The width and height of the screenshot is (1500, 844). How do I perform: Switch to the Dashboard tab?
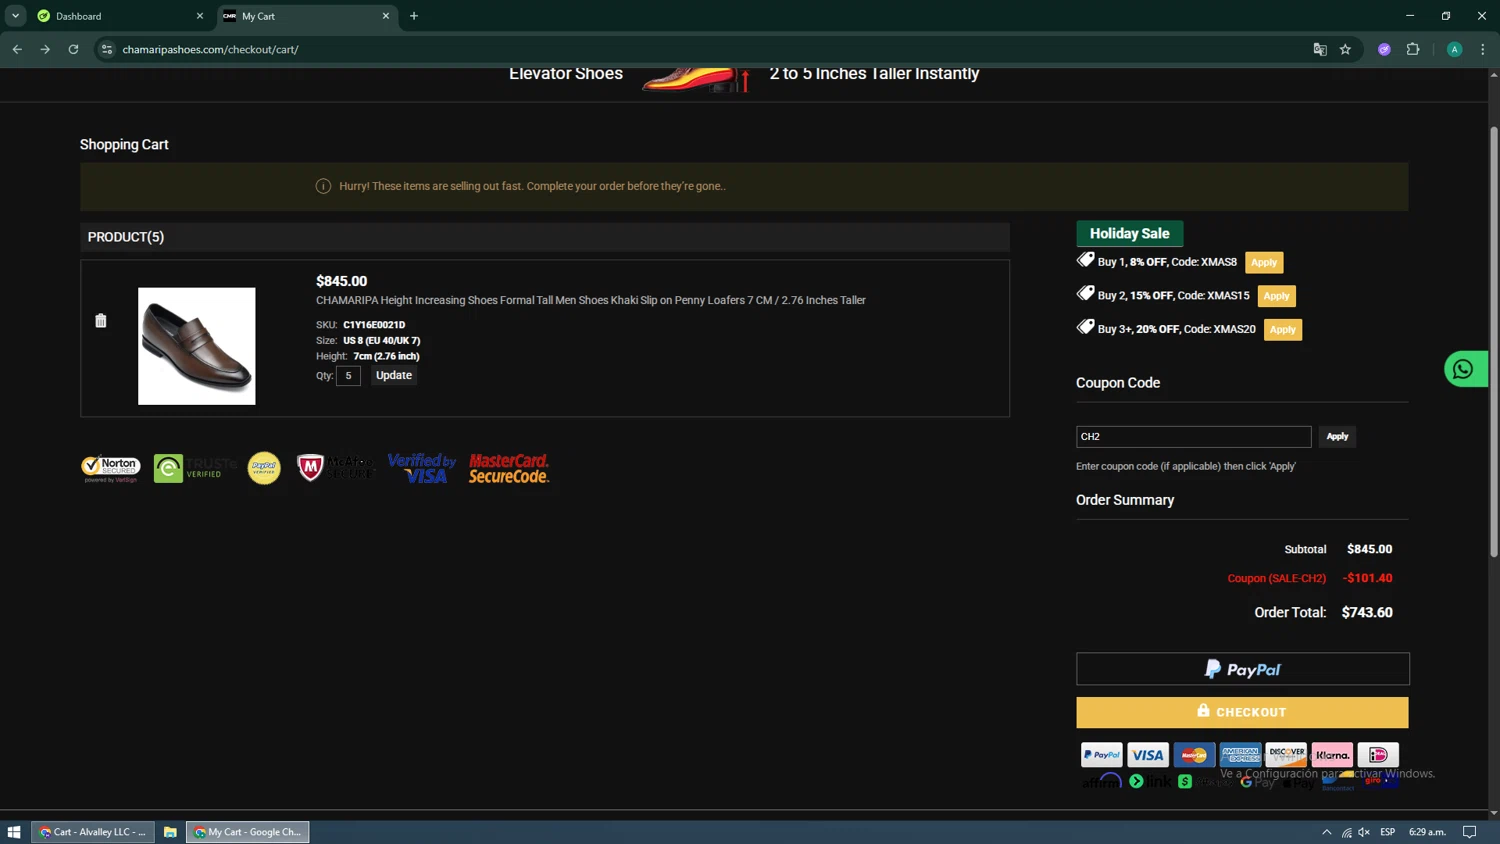click(x=119, y=16)
